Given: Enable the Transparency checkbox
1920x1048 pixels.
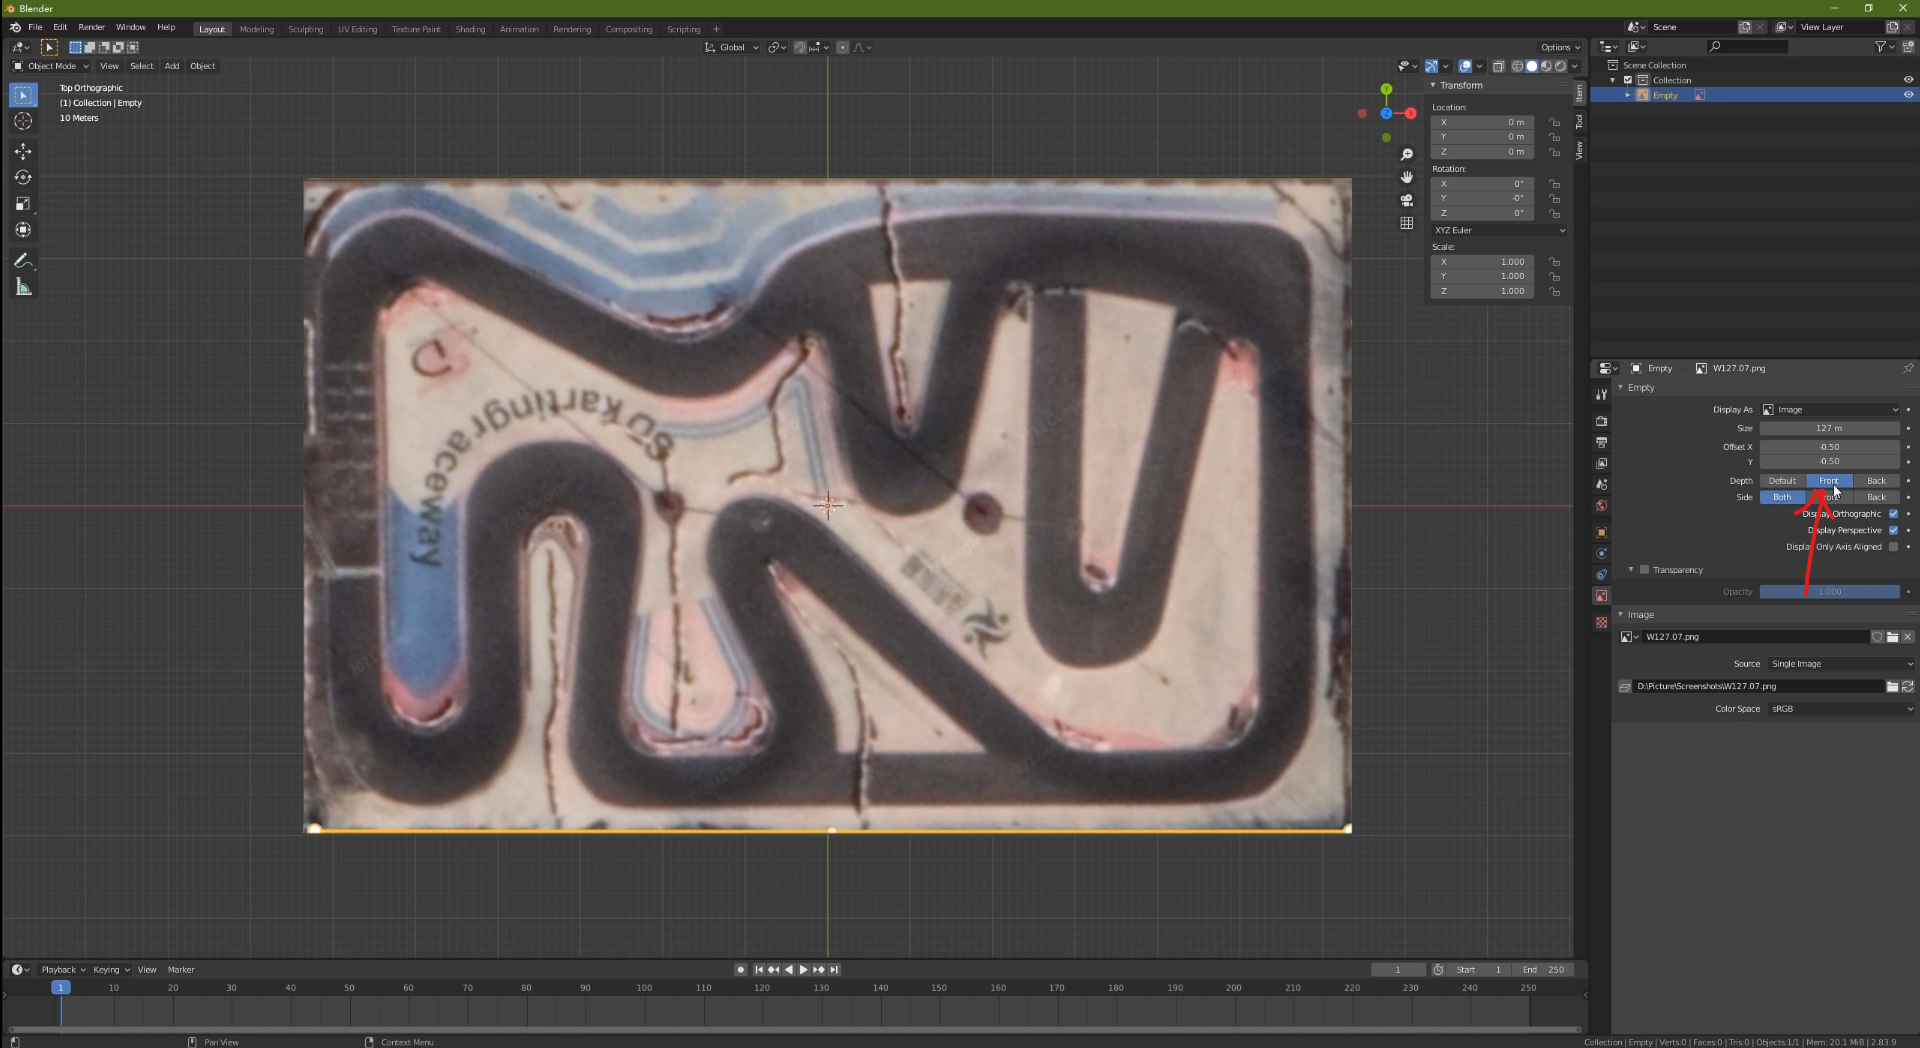Looking at the screenshot, I should coord(1644,570).
